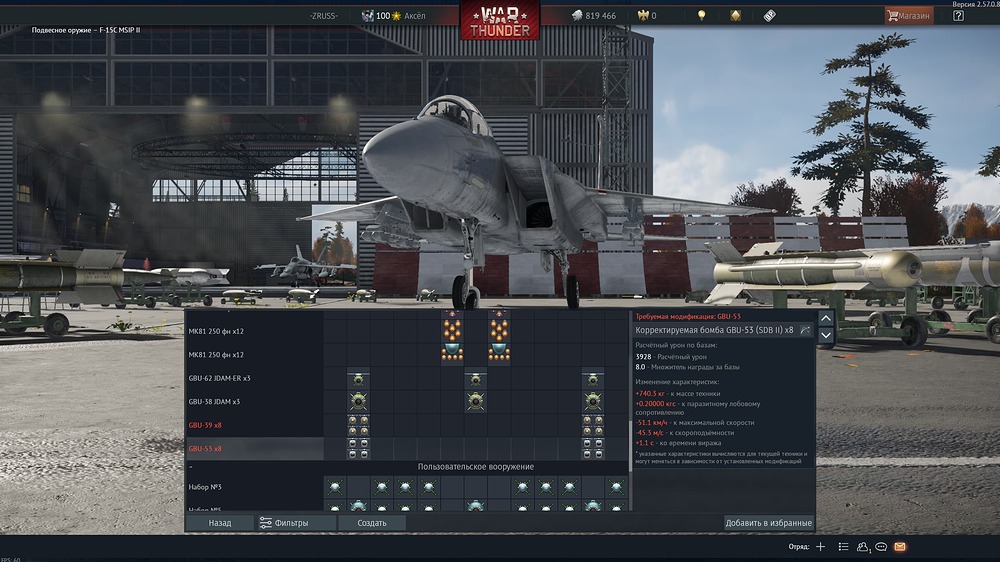Click the -45.3 м/с climb rate line
Image resolution: width=1000 pixels, height=562 pixels.
click(684, 433)
